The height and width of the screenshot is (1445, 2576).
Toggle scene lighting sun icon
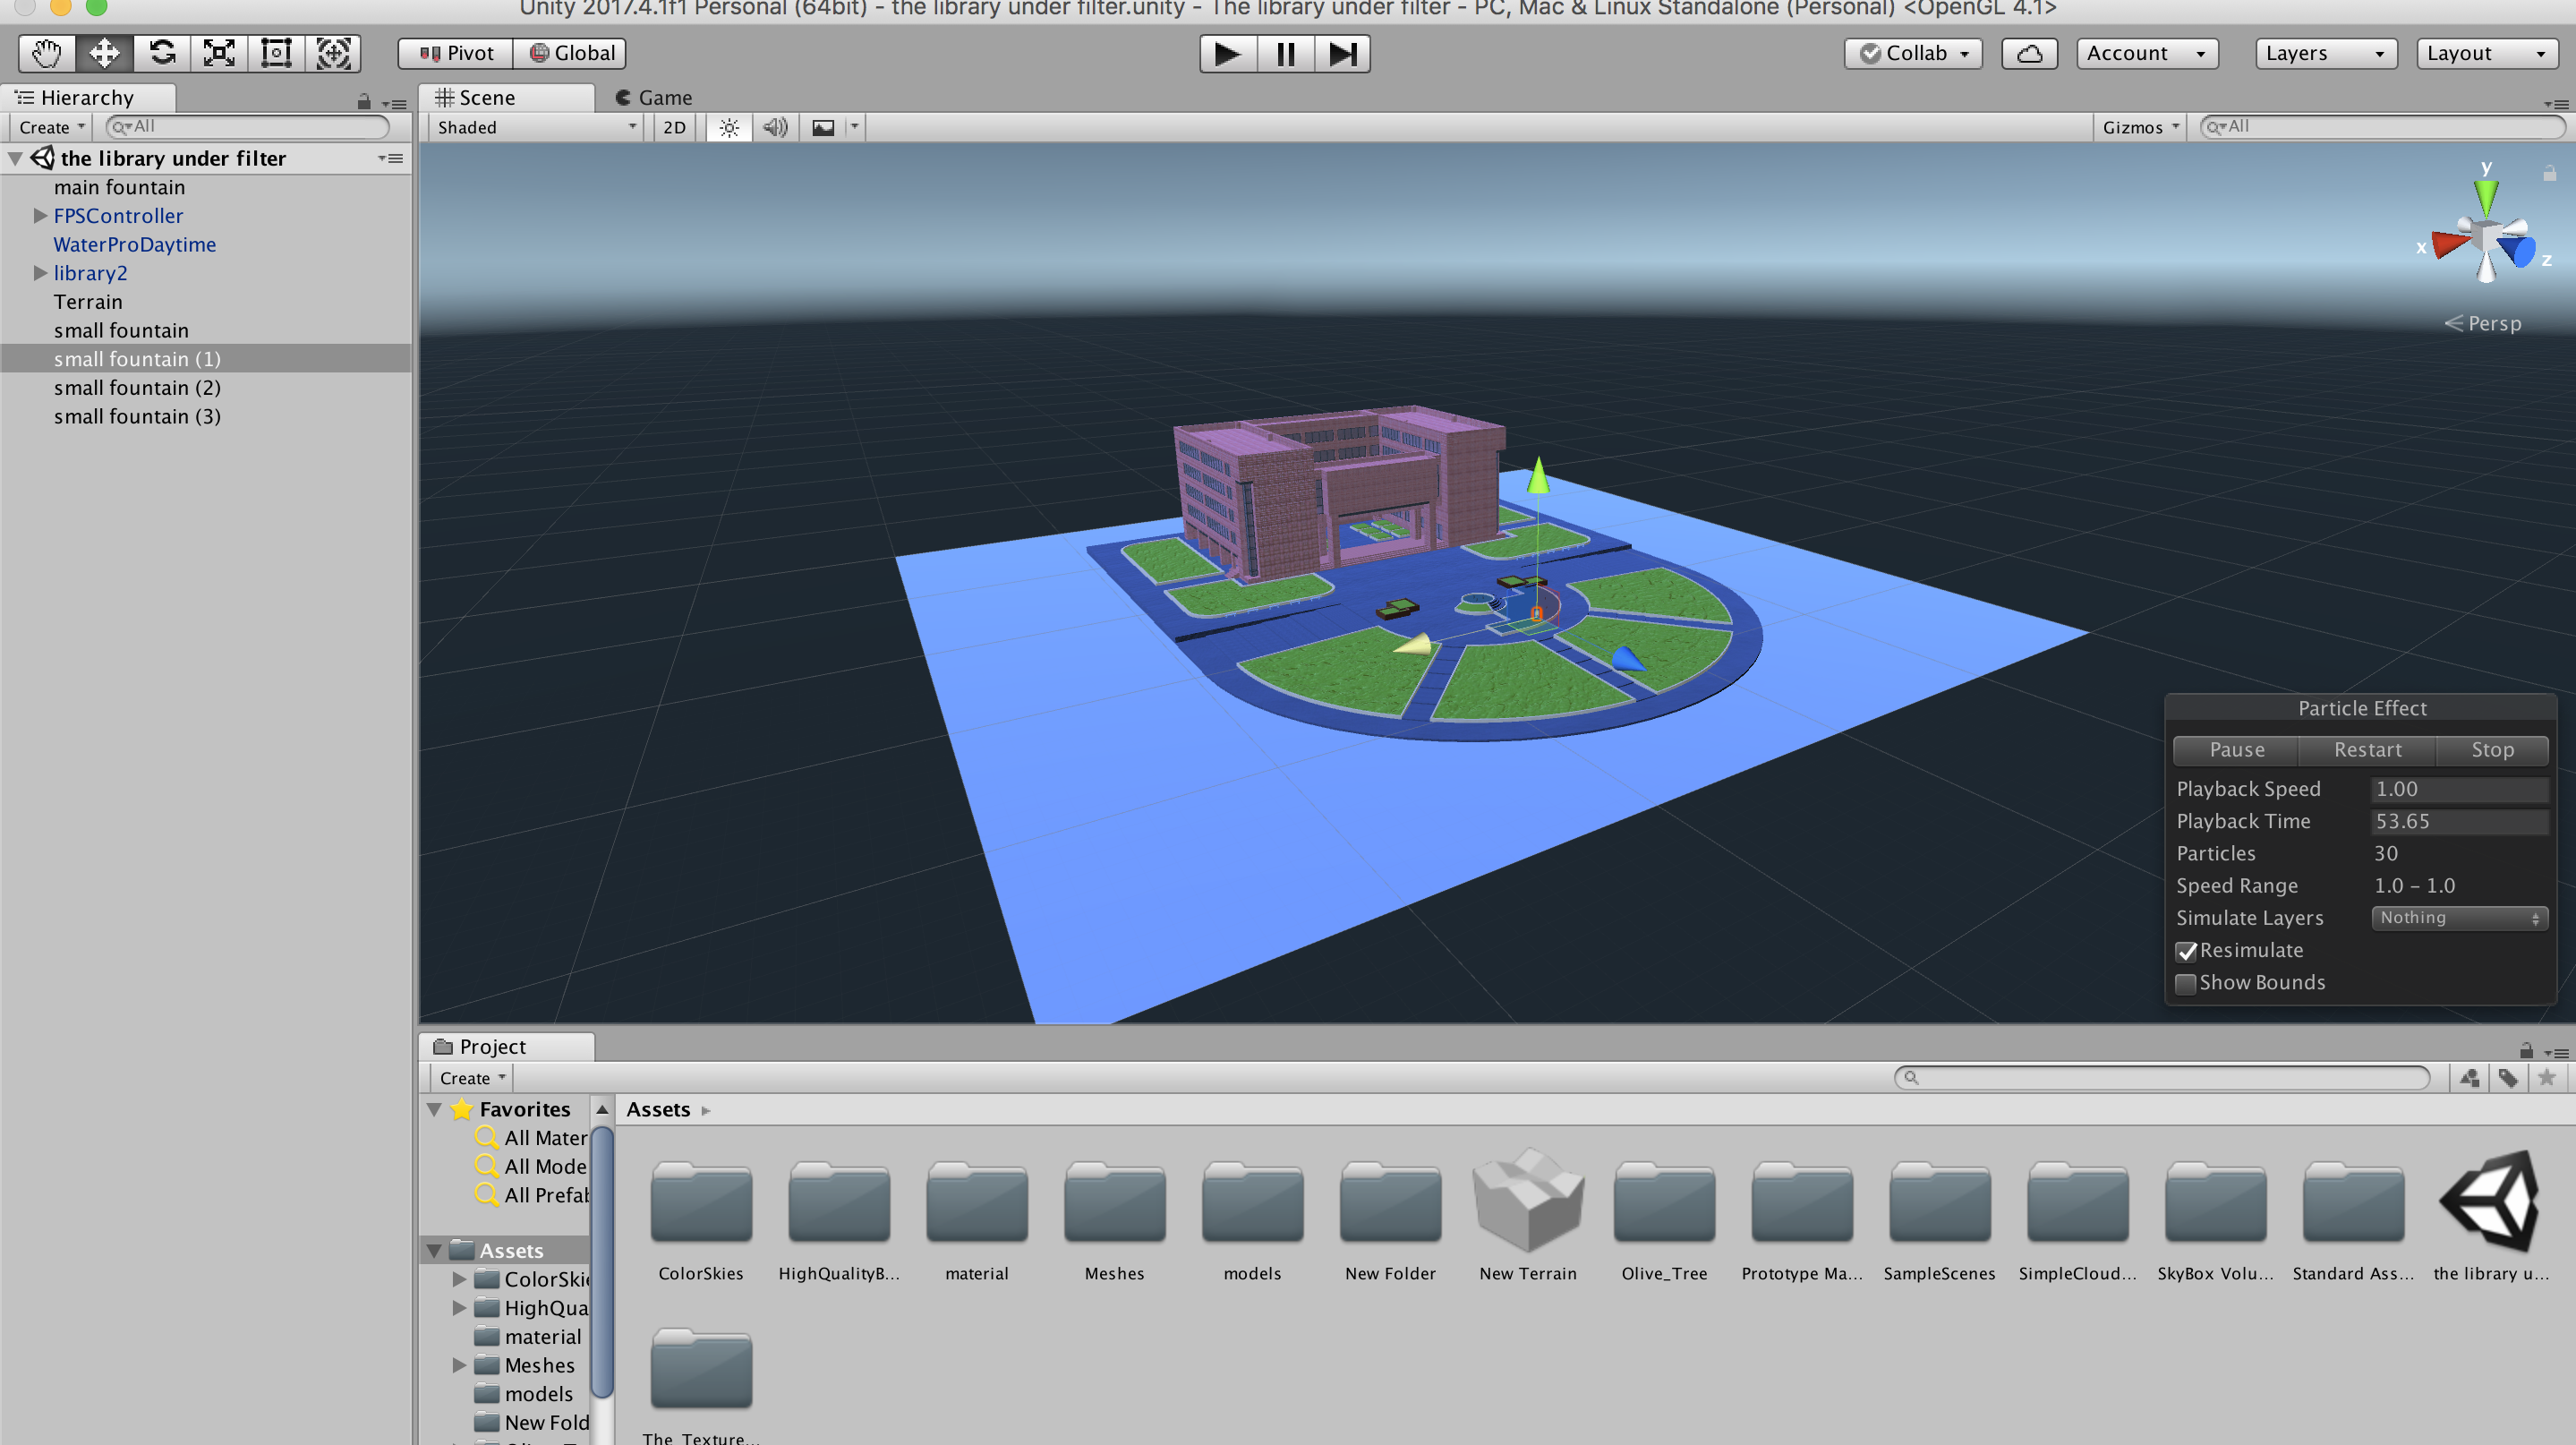click(729, 127)
